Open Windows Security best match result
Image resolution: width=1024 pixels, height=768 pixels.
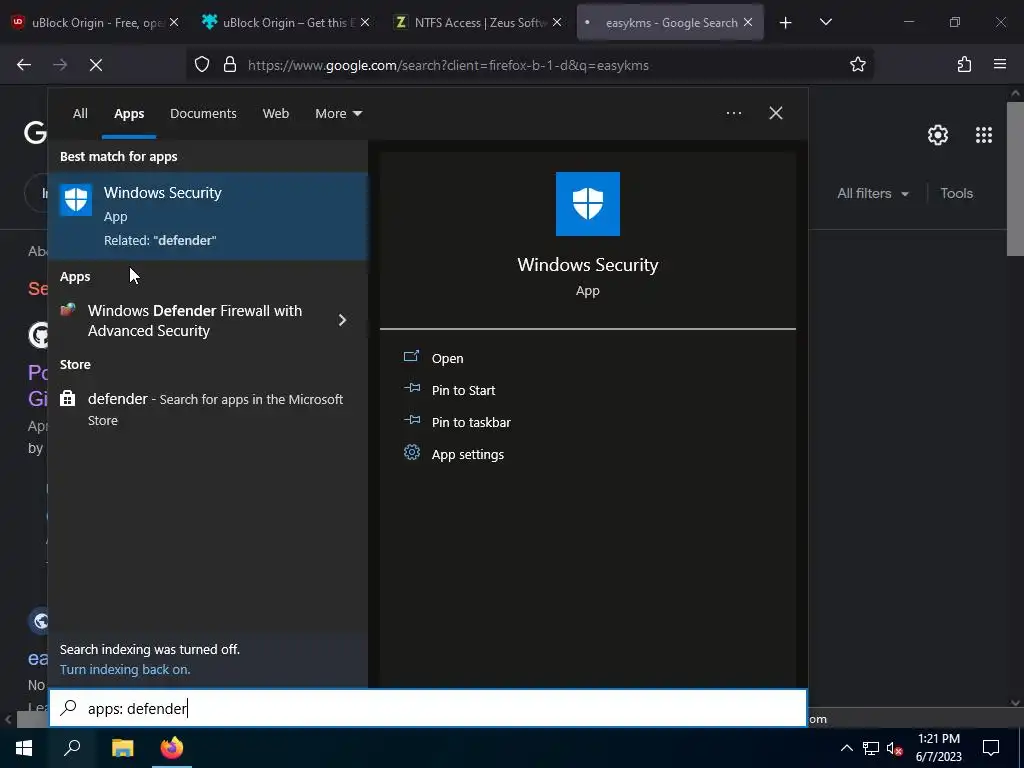[x=208, y=216]
